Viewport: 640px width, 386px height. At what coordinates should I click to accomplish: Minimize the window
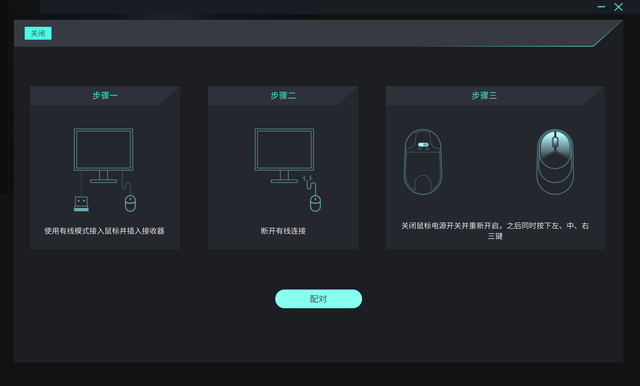pyautogui.click(x=601, y=7)
